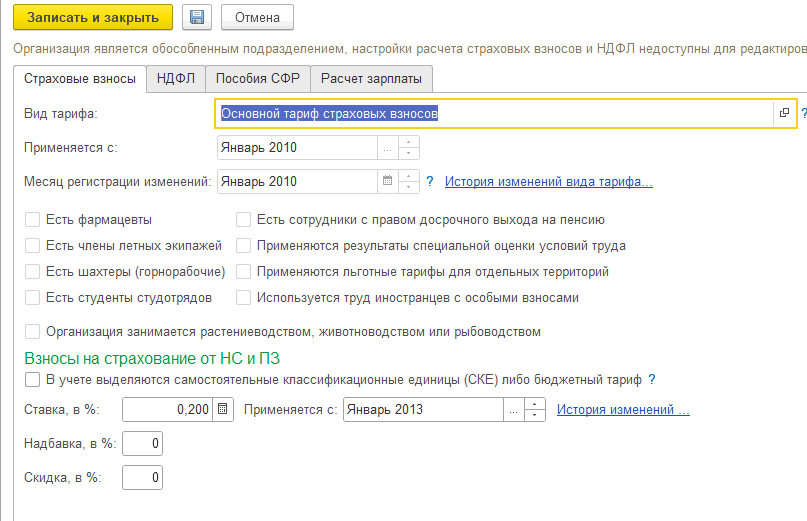The width and height of the screenshot is (807, 521).
Task: Select the Страховые взносы tab
Action: click(x=80, y=79)
